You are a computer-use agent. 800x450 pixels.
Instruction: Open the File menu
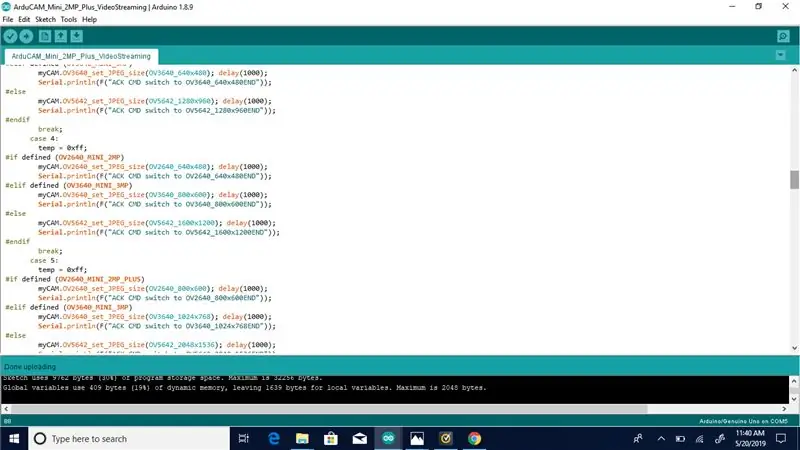[x=8, y=19]
